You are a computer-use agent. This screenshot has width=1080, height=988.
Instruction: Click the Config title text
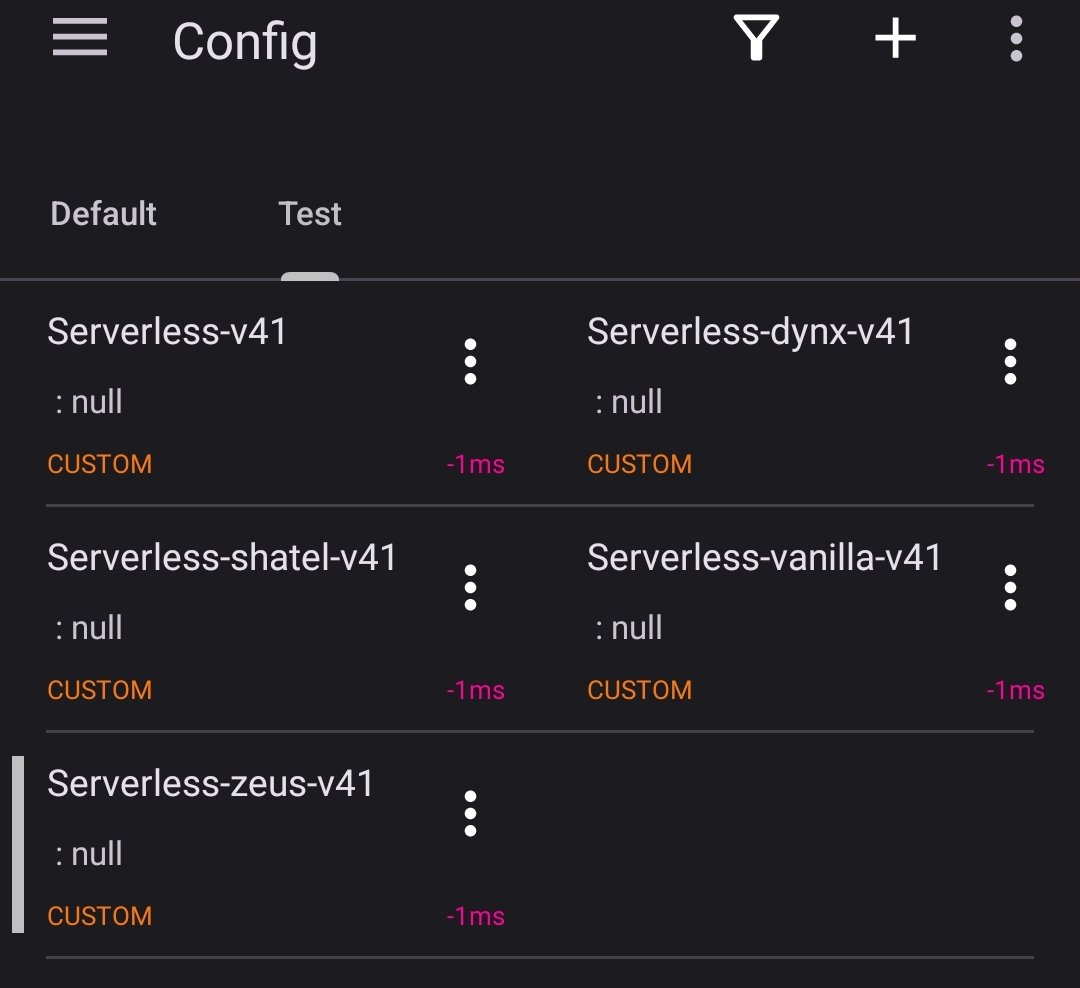[245, 42]
